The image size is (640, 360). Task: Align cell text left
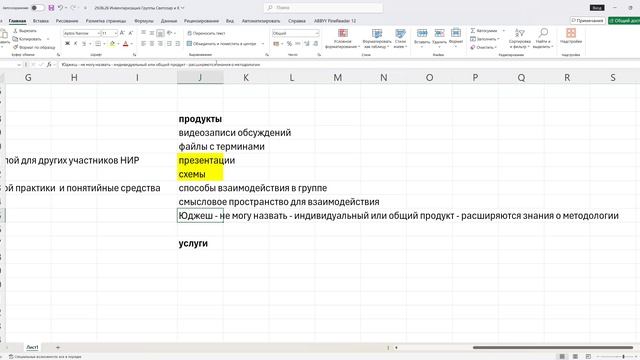coord(143,44)
